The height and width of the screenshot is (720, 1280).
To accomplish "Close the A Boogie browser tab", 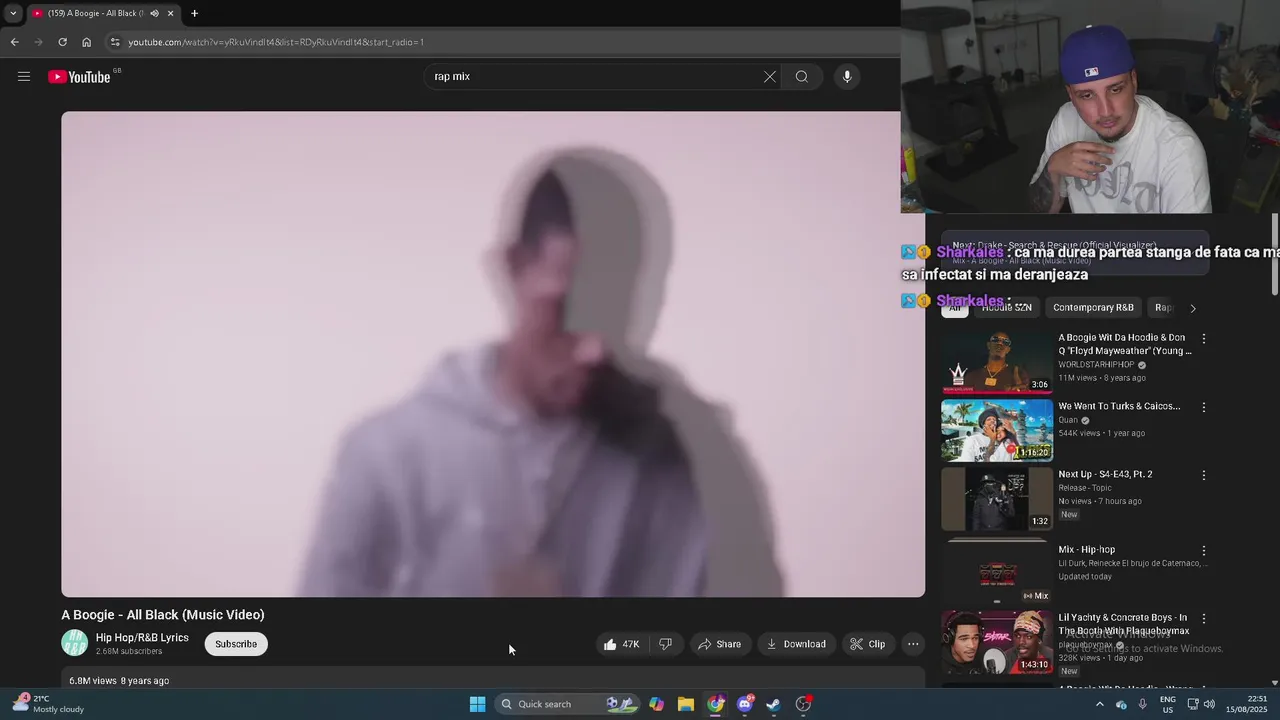I will [170, 13].
